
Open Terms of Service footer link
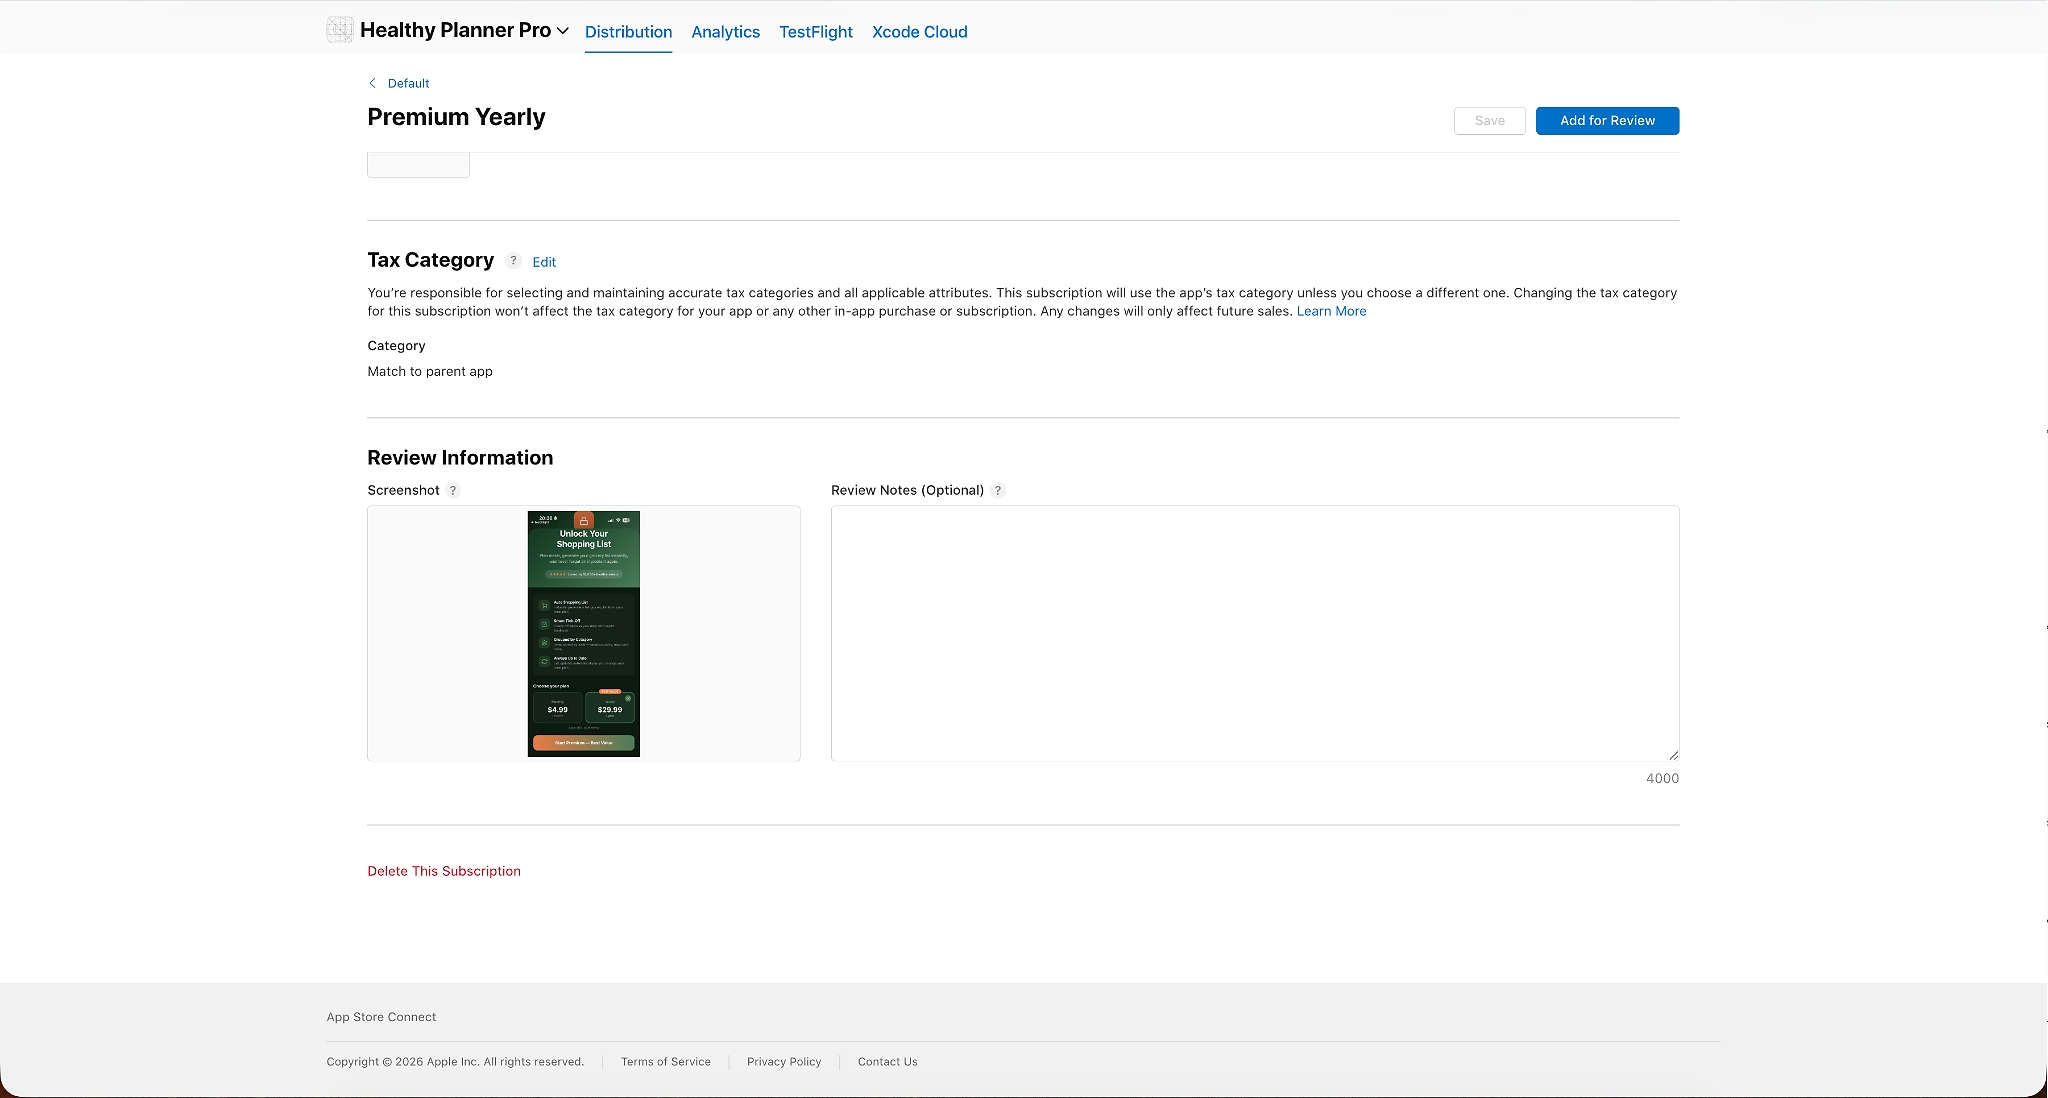click(x=666, y=1062)
